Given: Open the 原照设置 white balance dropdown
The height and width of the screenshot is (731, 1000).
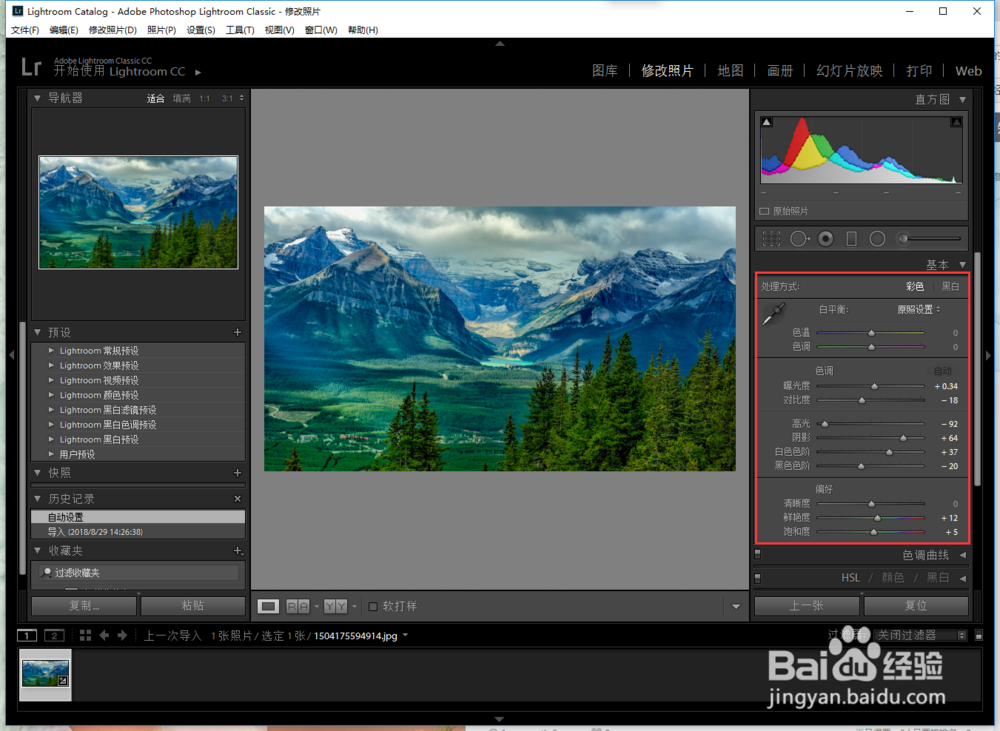Looking at the screenshot, I should 917,309.
